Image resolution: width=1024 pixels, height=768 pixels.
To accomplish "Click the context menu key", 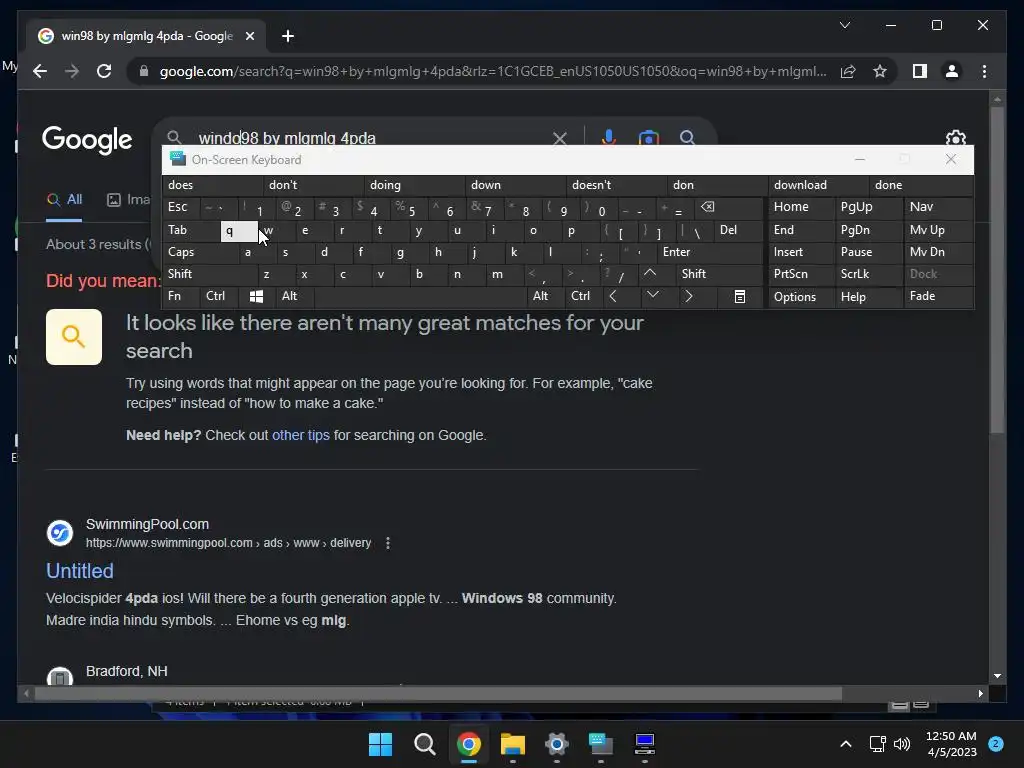I will tap(739, 296).
